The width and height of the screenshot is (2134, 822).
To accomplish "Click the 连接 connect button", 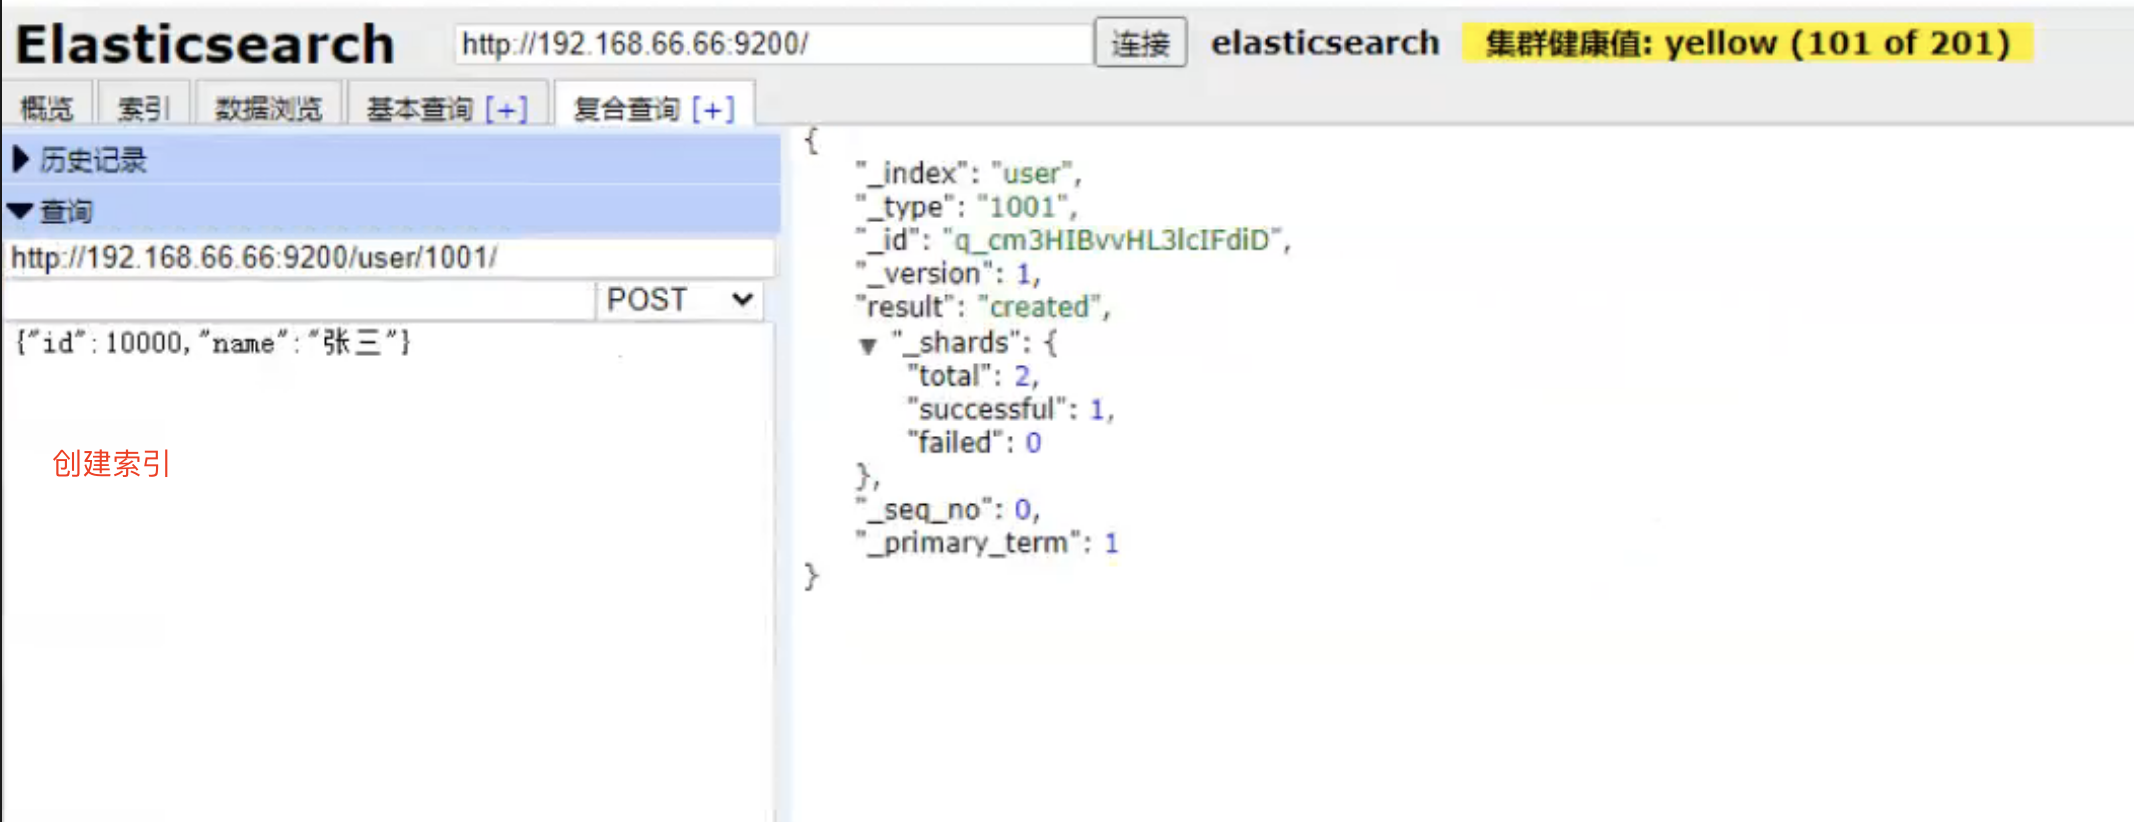I will [x=1140, y=43].
